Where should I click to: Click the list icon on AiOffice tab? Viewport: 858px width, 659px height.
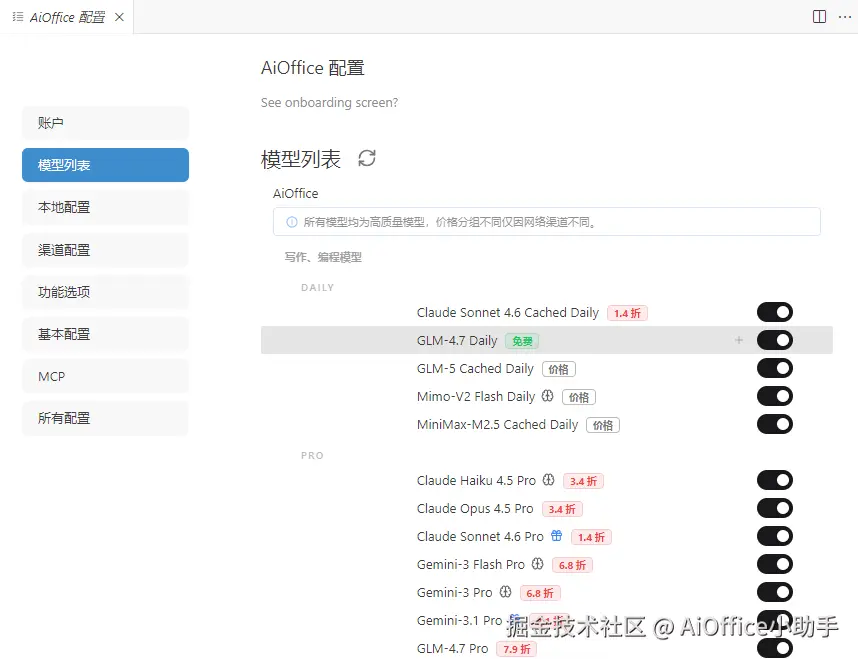tap(18, 17)
